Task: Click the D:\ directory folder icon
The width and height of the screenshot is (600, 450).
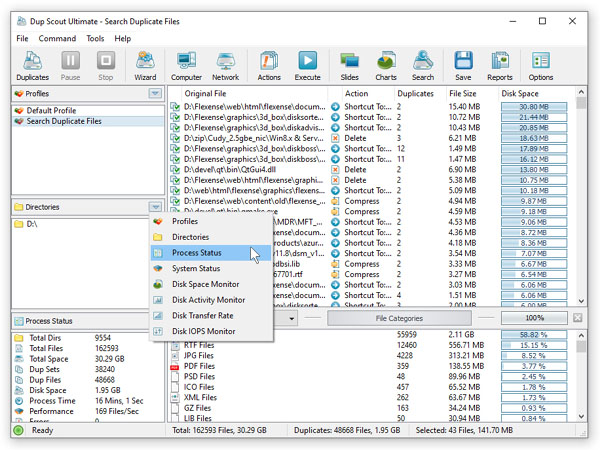Action: click(x=19, y=224)
